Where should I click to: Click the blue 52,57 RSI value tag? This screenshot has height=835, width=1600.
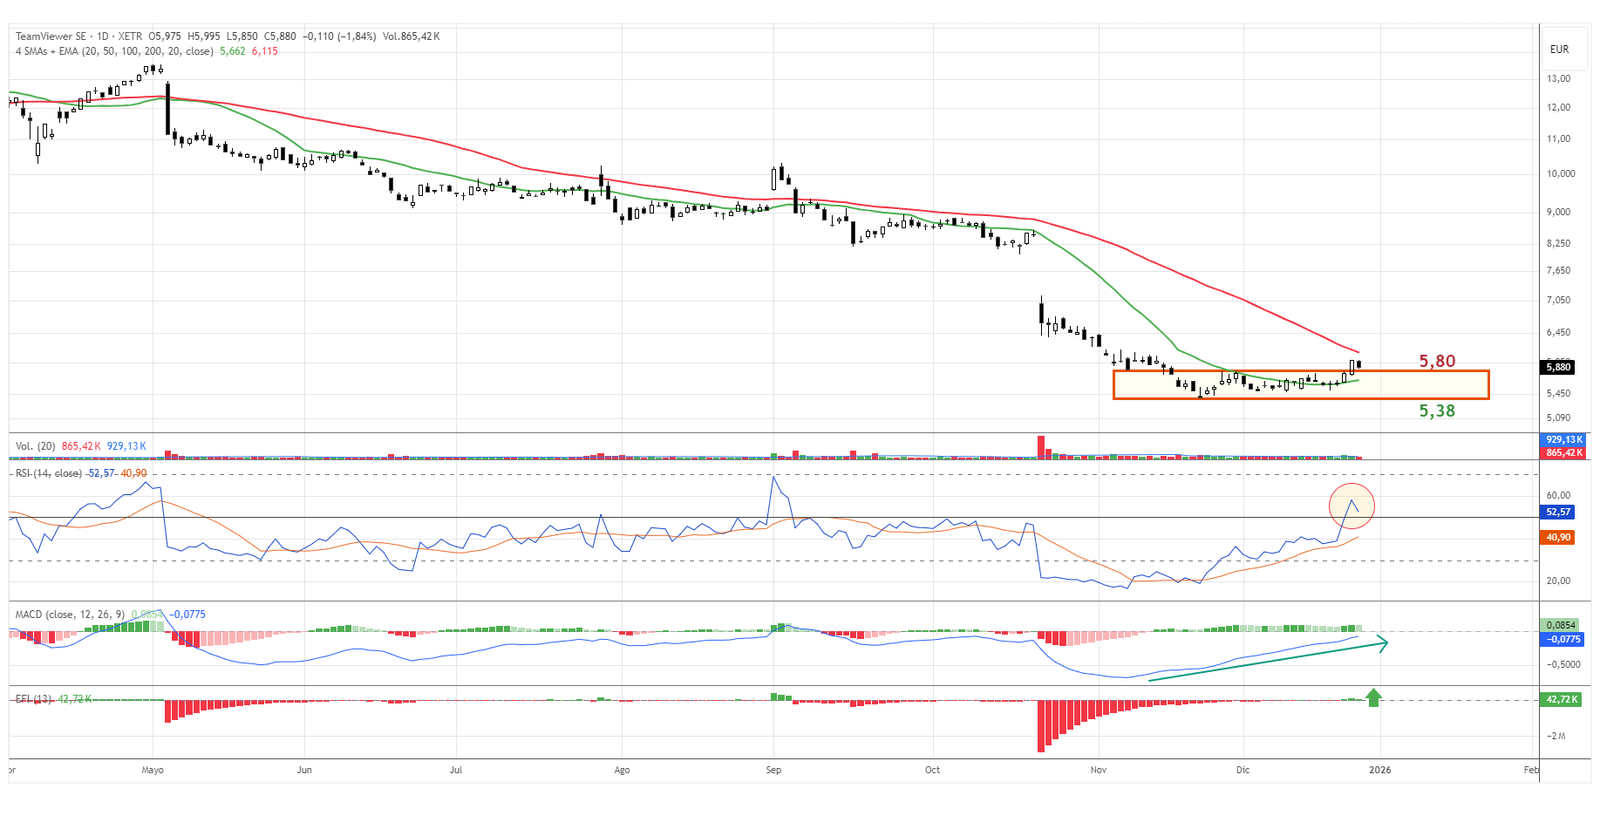pos(1558,512)
